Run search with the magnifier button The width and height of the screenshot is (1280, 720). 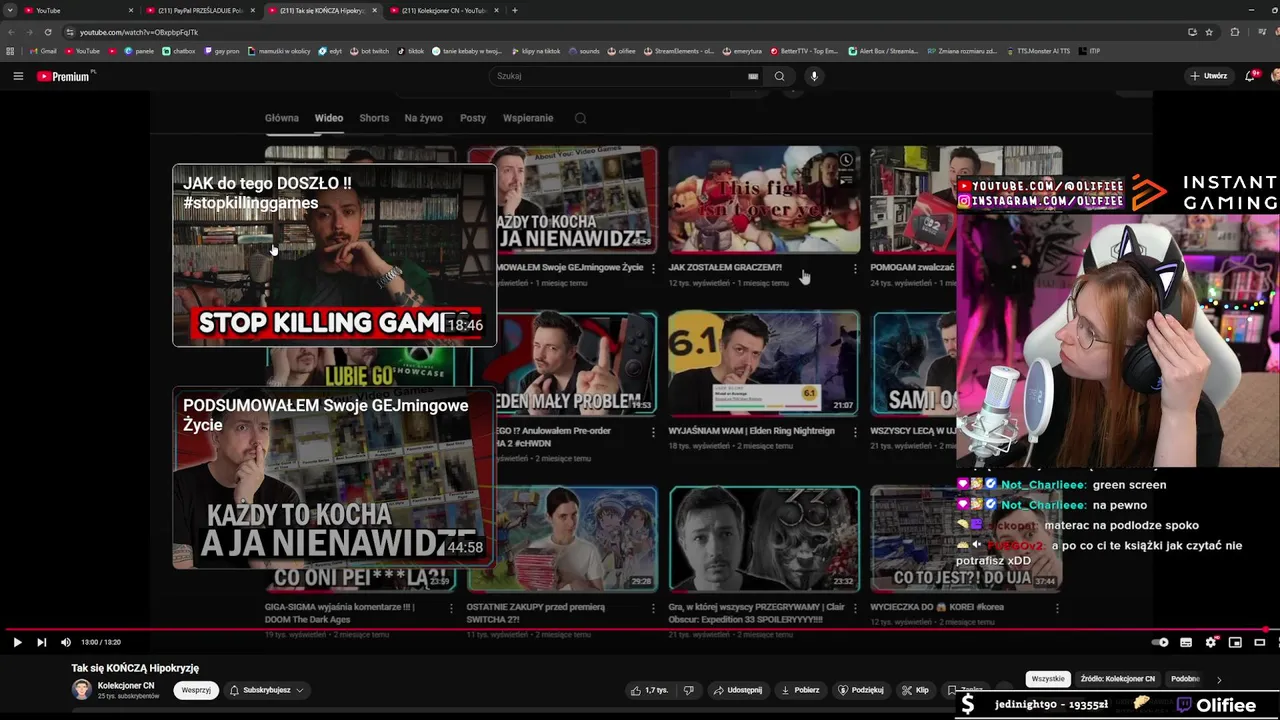point(779,76)
